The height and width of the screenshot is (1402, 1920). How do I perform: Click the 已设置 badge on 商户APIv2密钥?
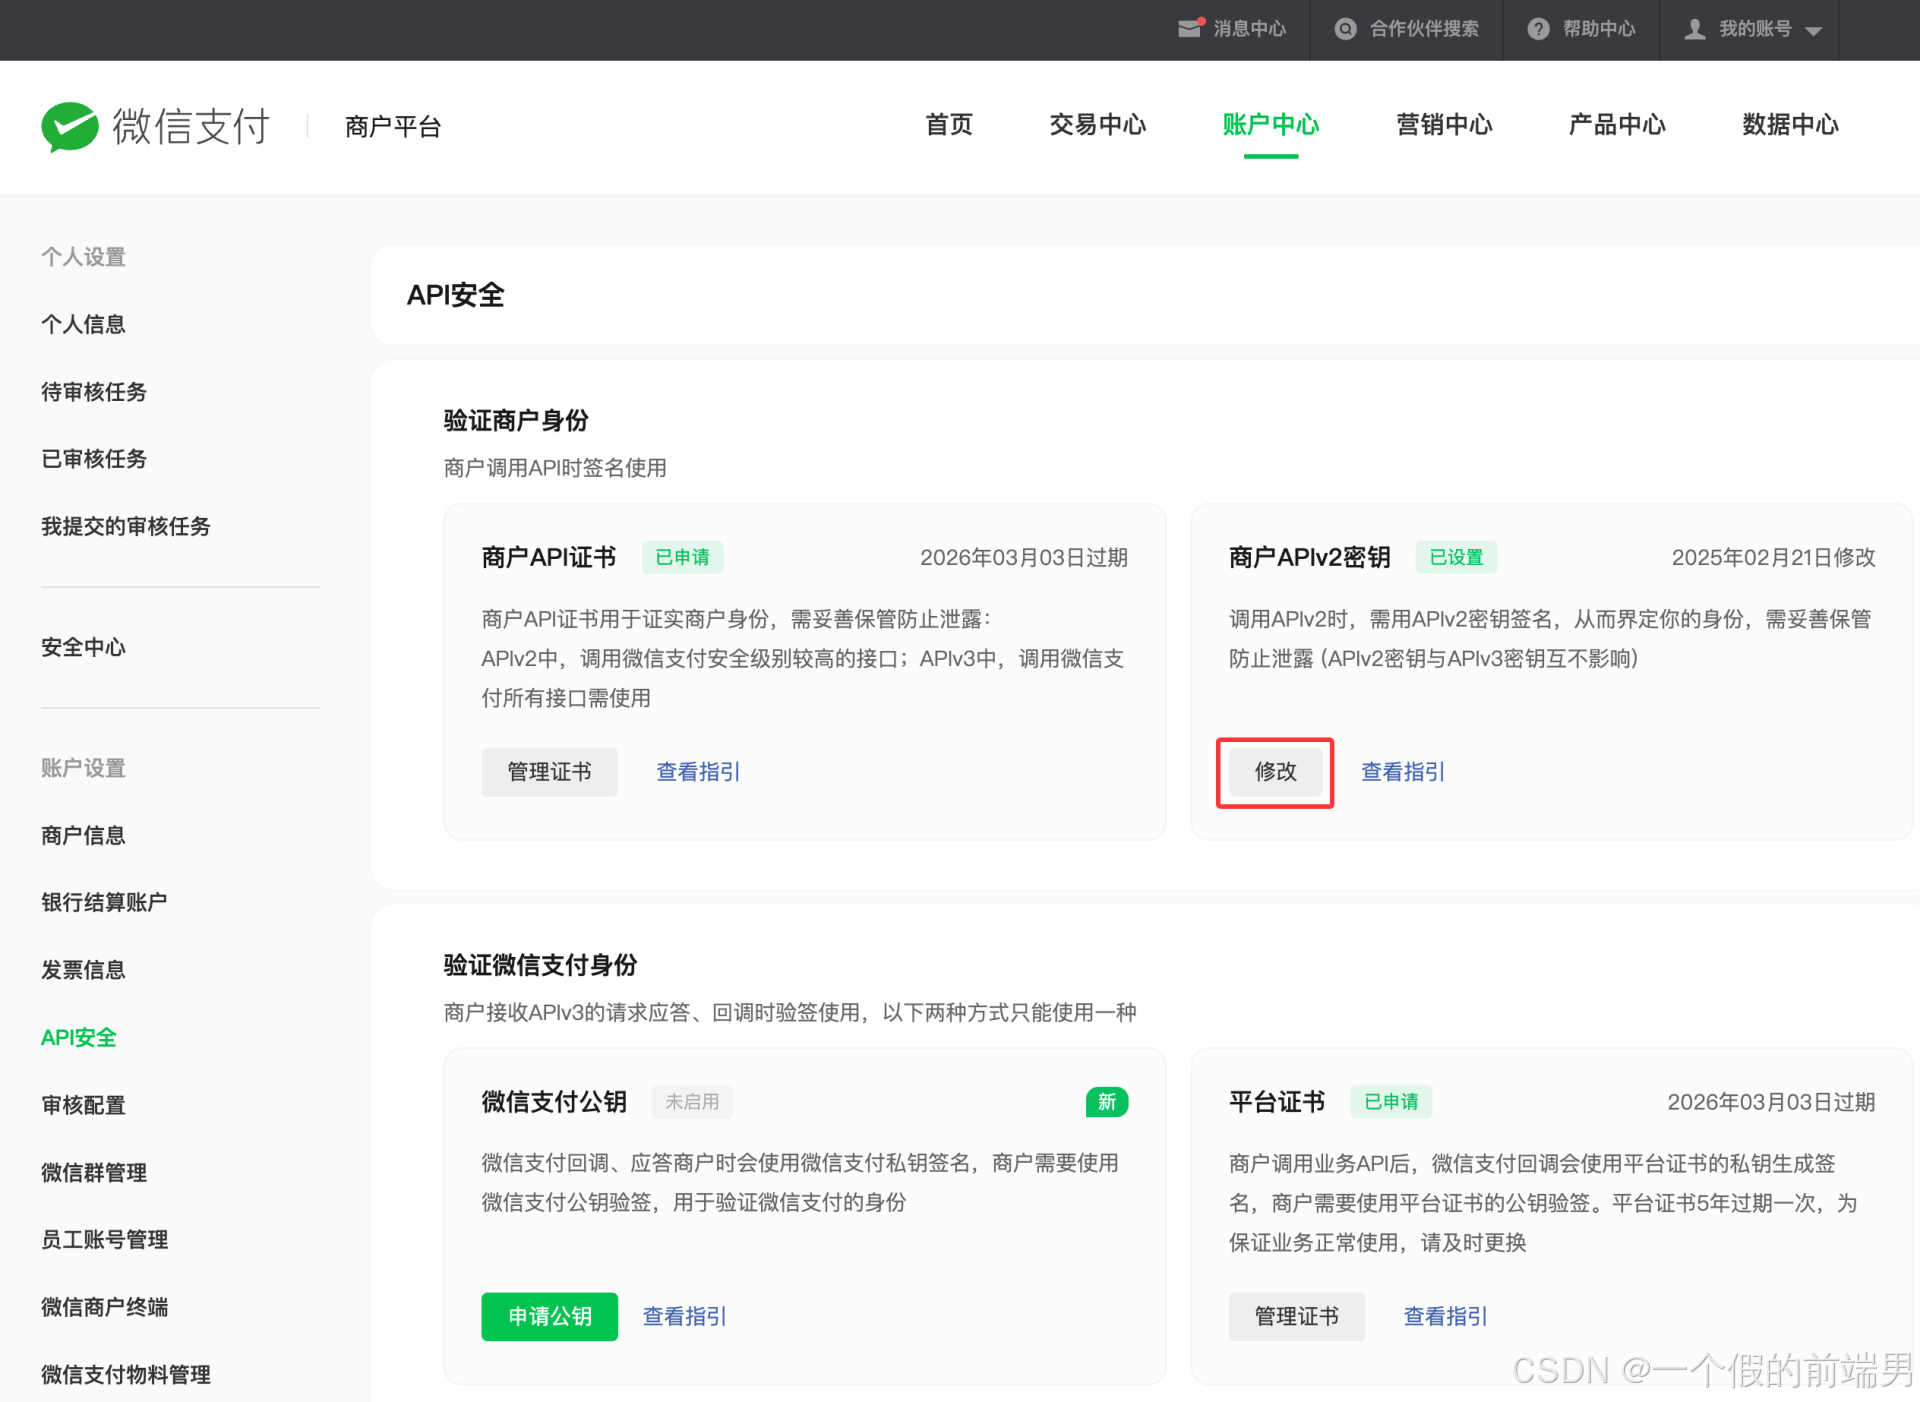[1456, 557]
